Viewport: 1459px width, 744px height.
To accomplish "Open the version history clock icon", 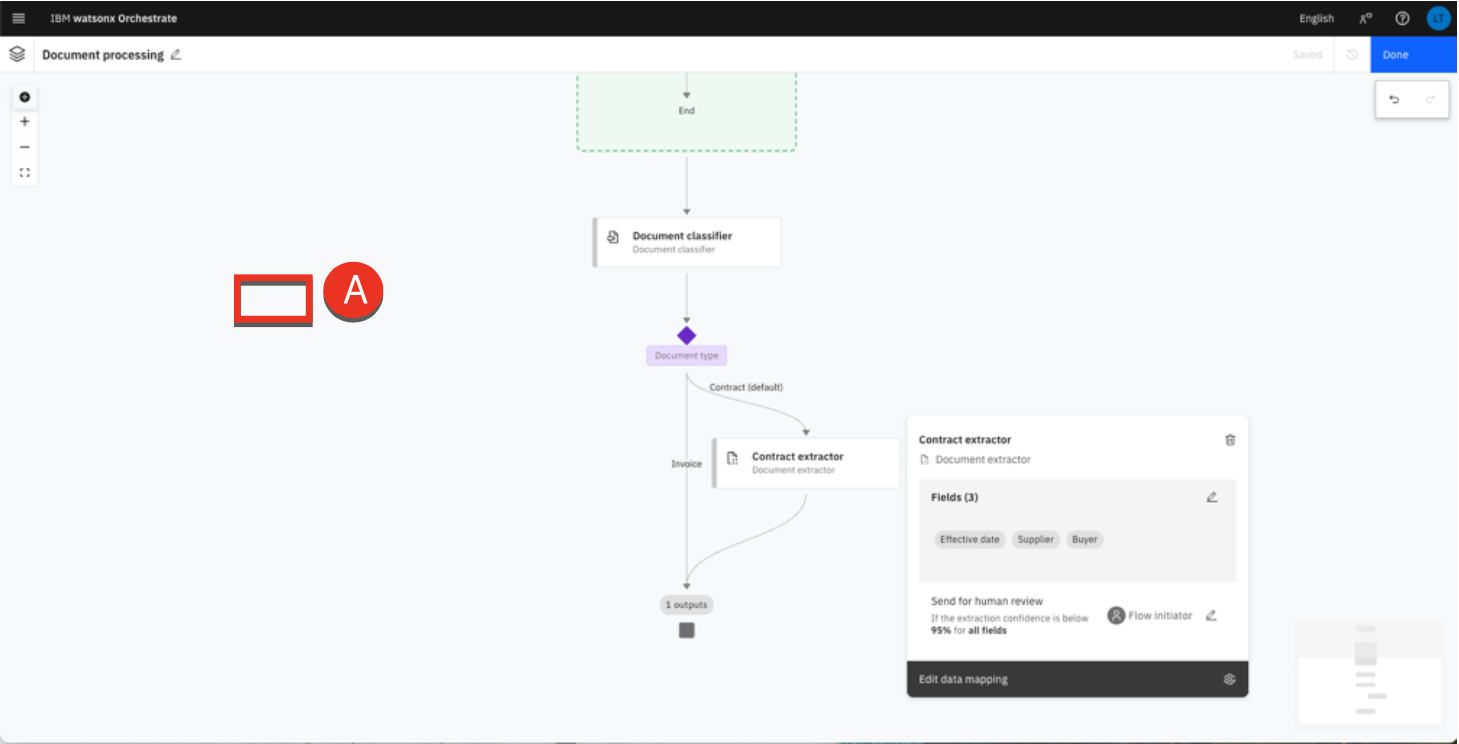I will 1352,55.
